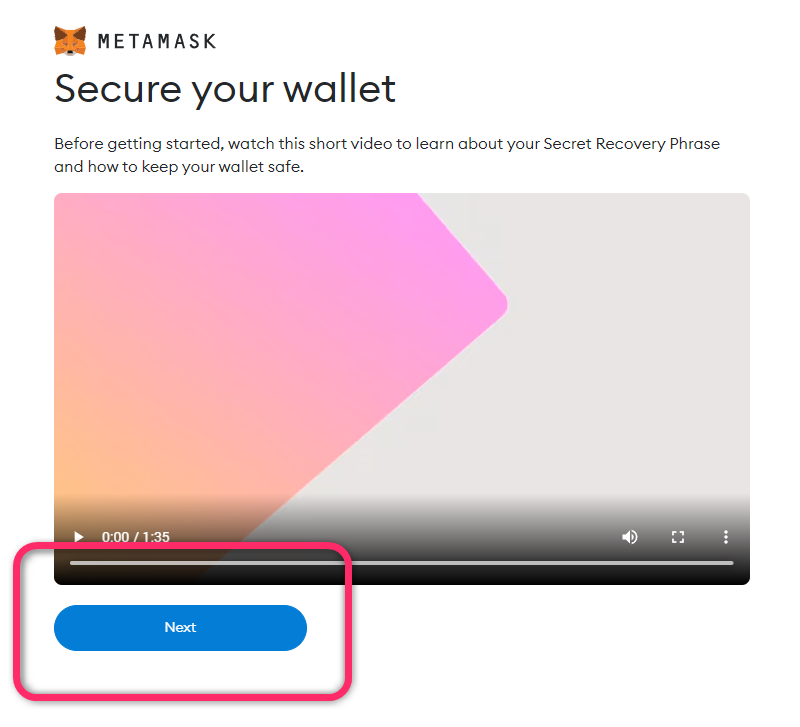
Task: Seek along the video progress bar
Action: (x=402, y=563)
